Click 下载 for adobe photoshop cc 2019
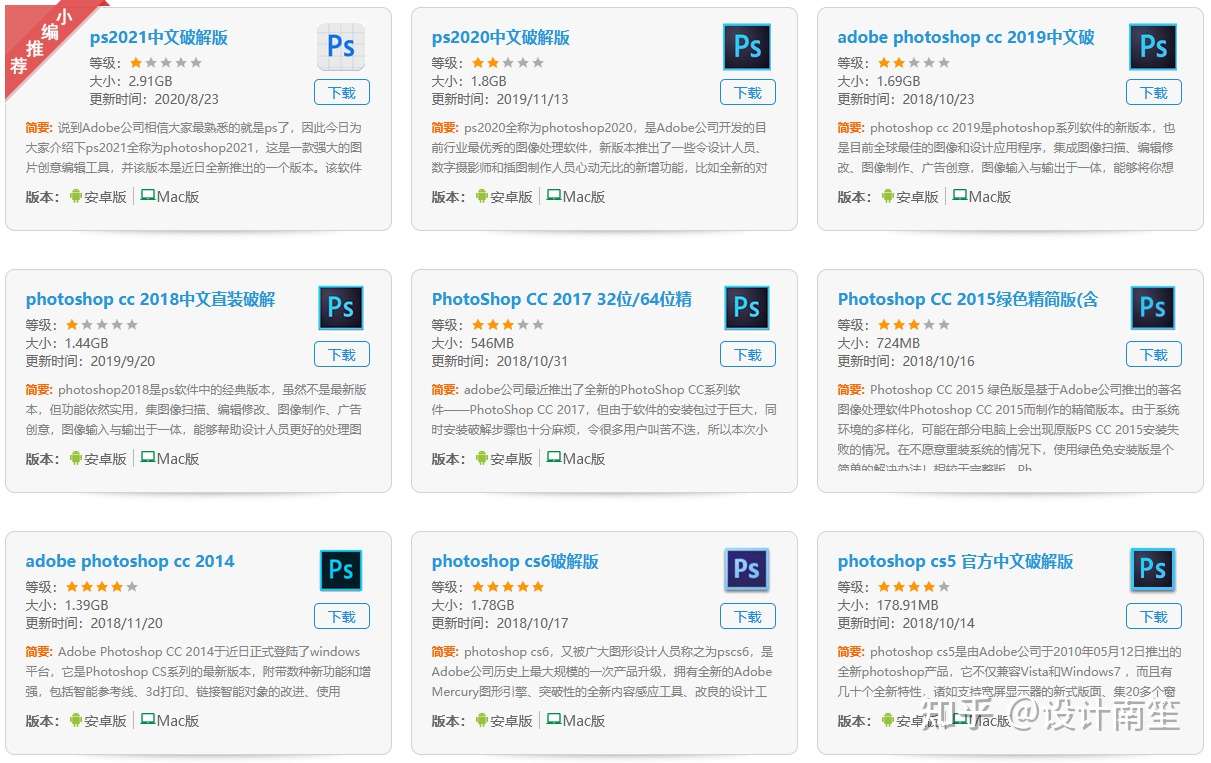The width and height of the screenshot is (1211, 763). tap(1154, 92)
